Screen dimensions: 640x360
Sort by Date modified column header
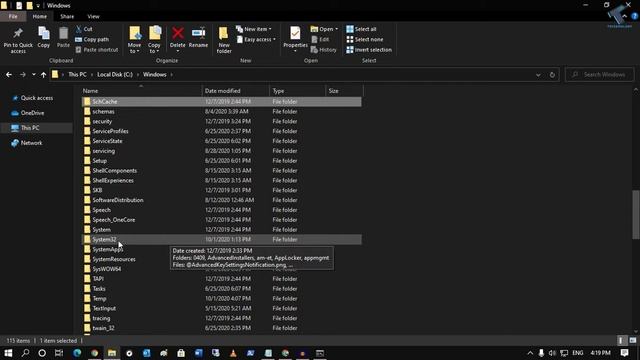[236, 91]
